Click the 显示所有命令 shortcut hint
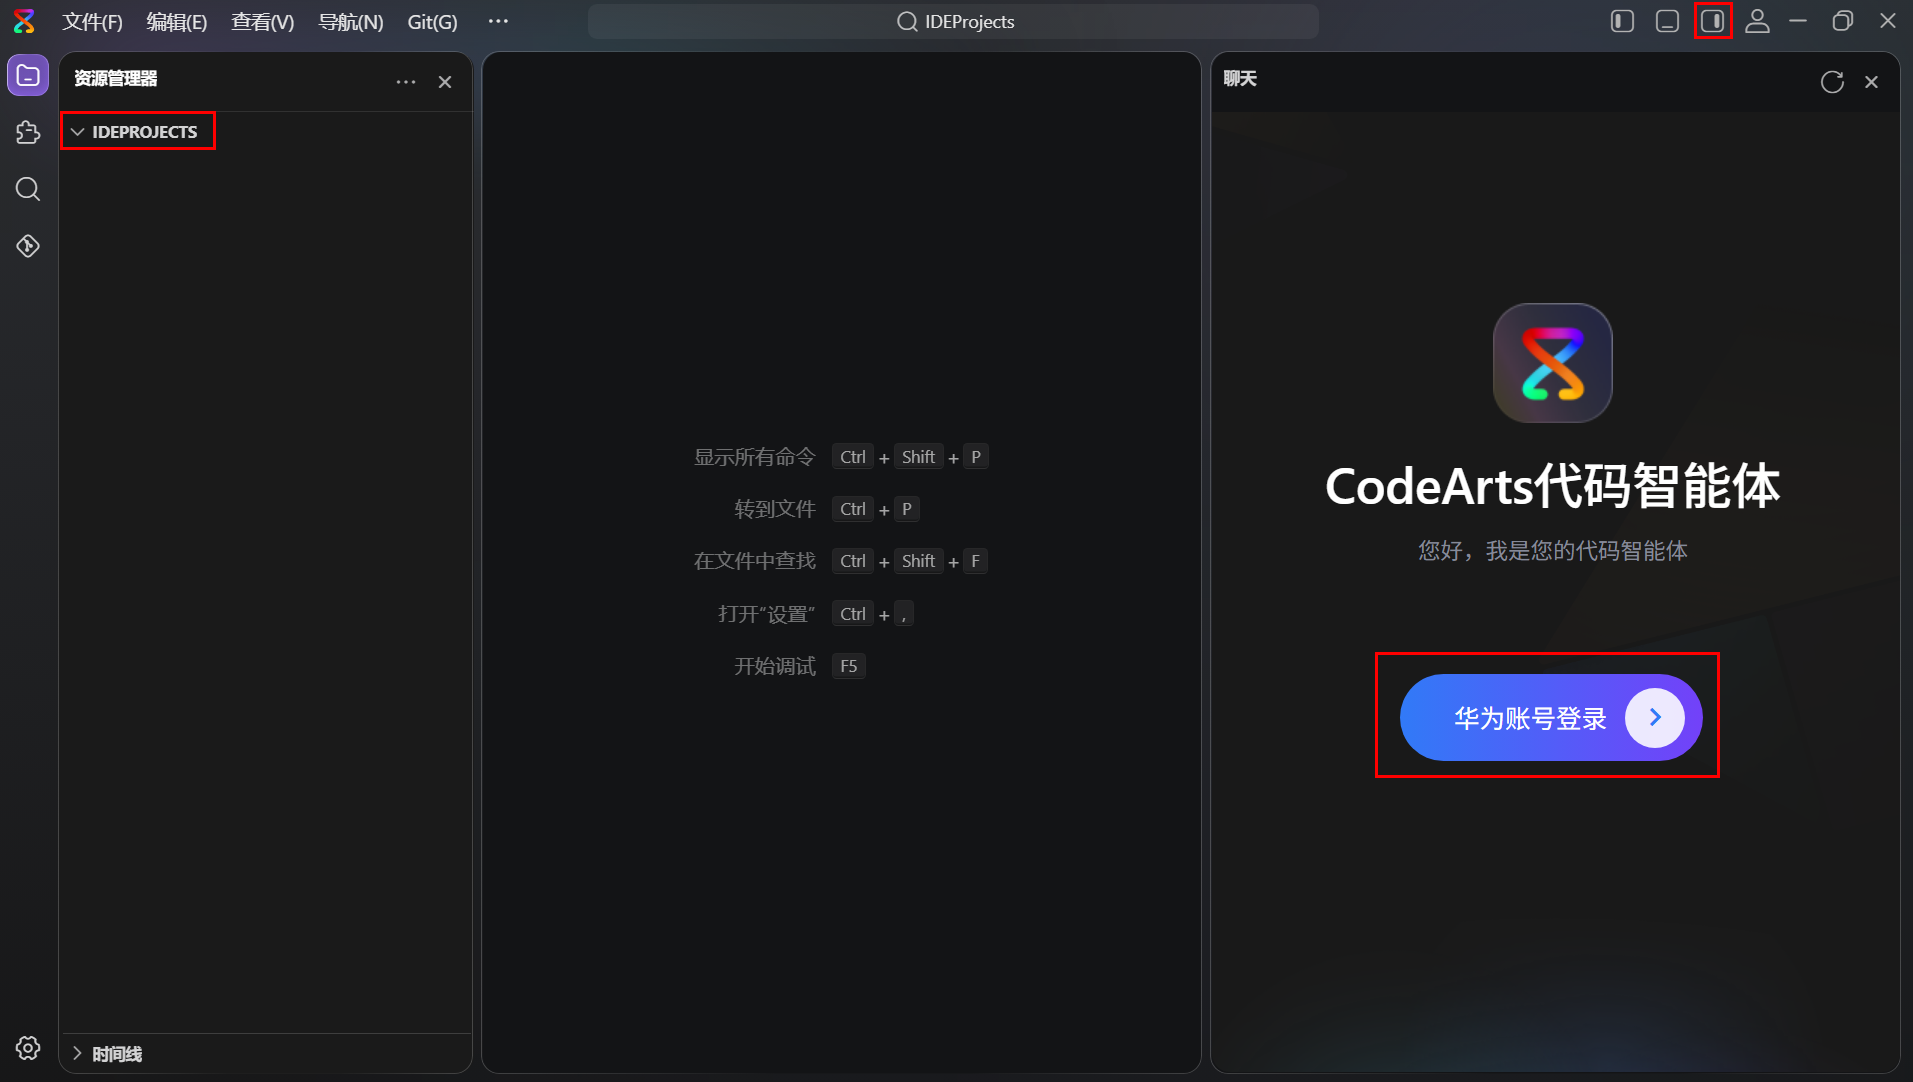The width and height of the screenshot is (1913, 1082). tap(755, 457)
